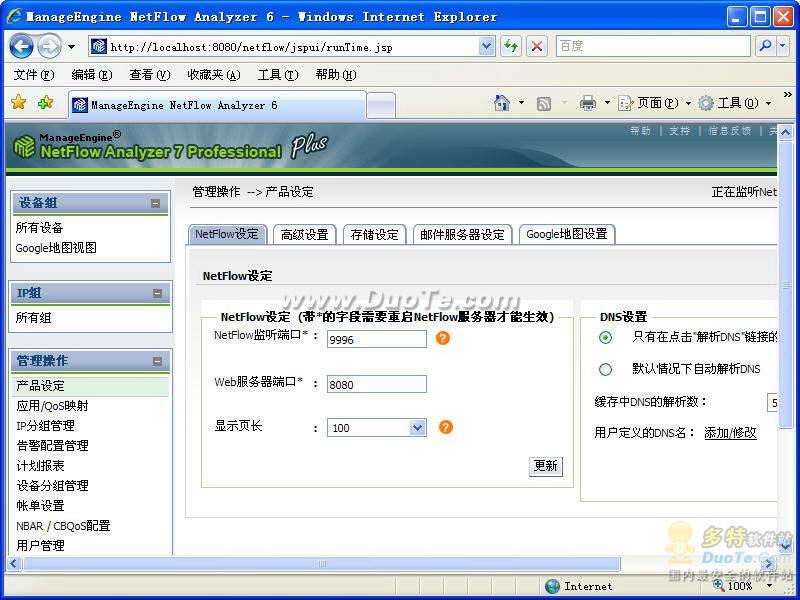Click the 信息反馈 link in the header
800x600 pixels.
click(729, 131)
